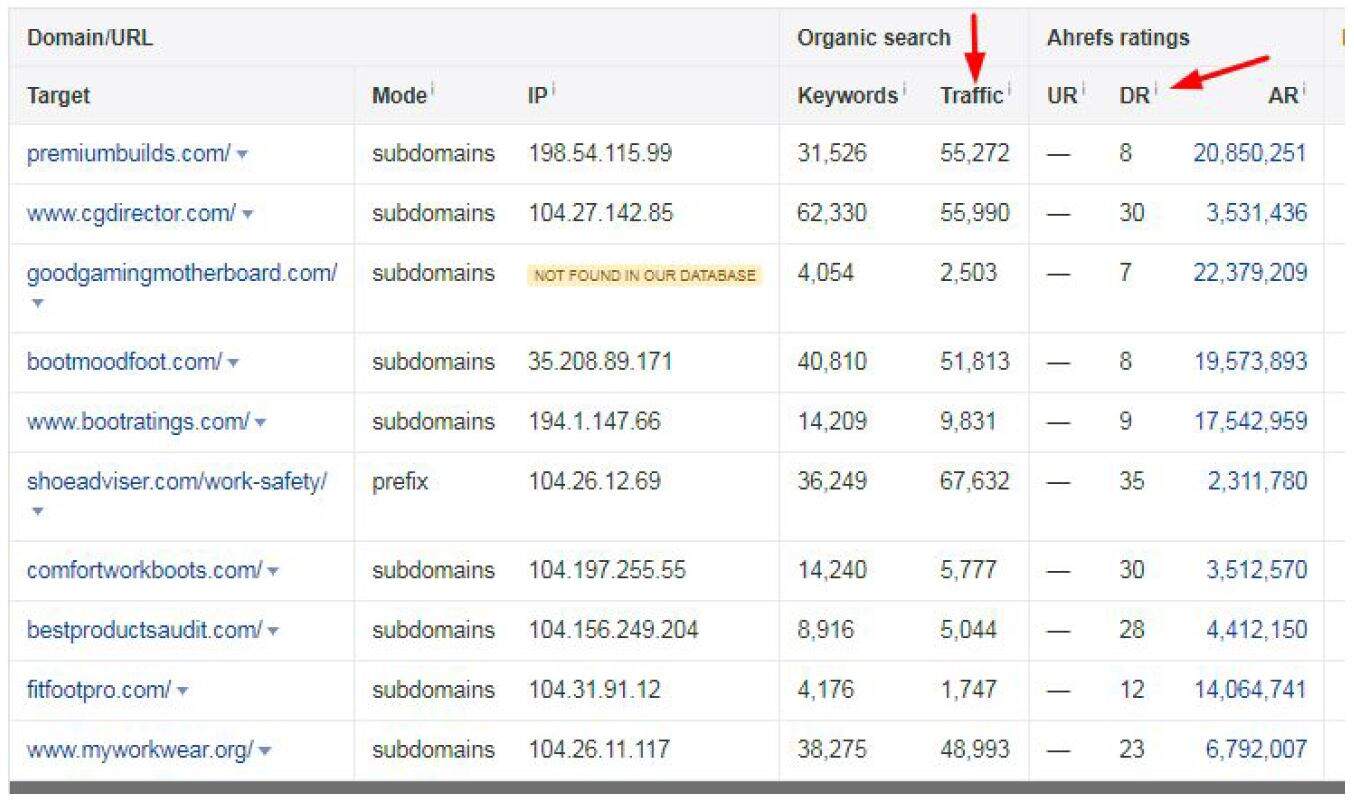Screen dimensions: 1354x802
Task: Sort by DR column header
Action: click(x=1133, y=96)
